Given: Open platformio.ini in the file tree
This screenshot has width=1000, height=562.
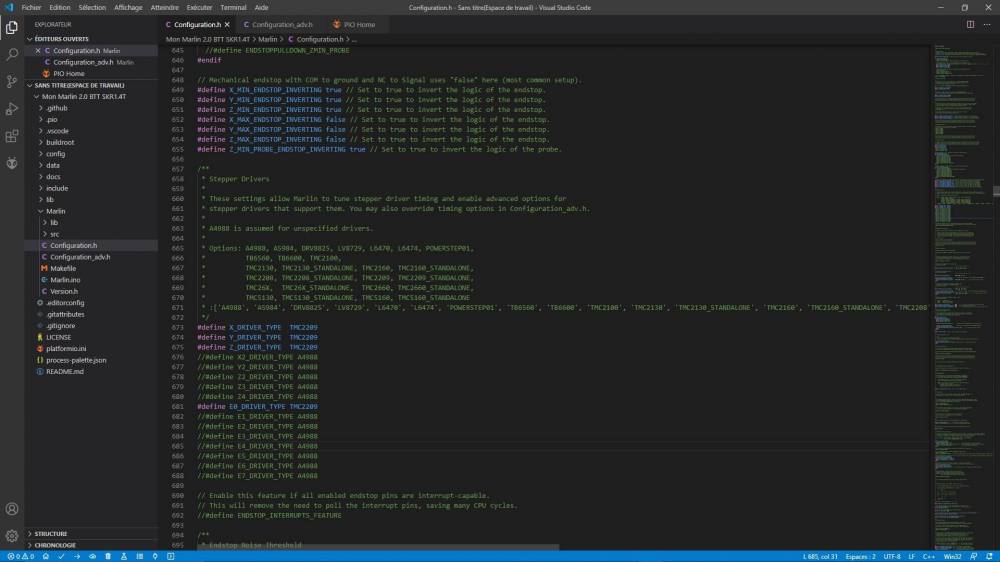Looking at the screenshot, I should point(66,349).
